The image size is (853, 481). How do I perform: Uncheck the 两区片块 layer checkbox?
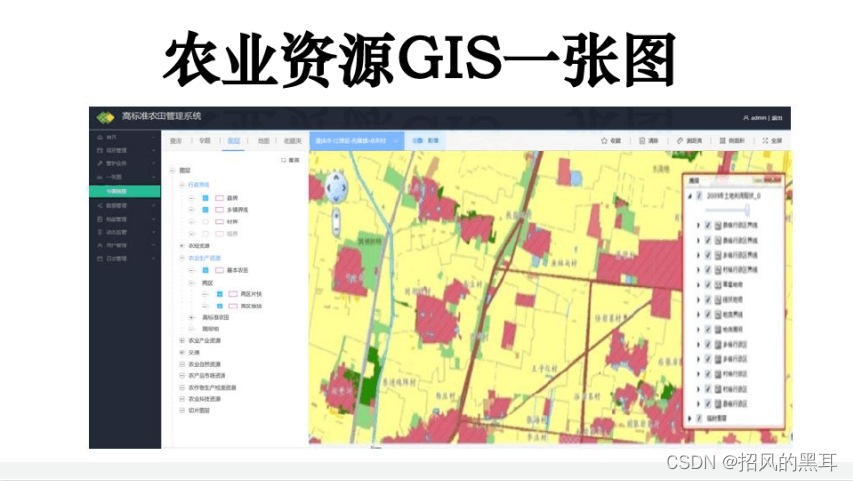tap(220, 294)
